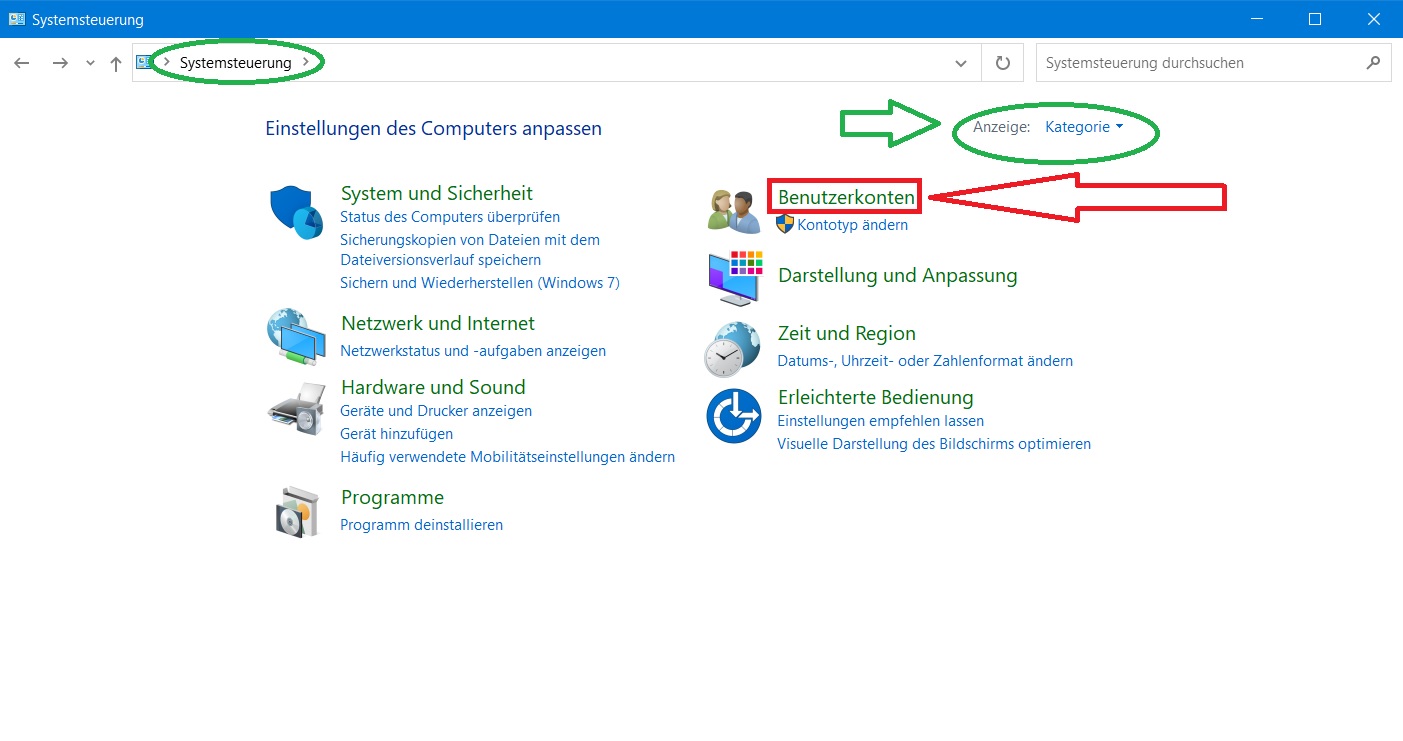
Task: Click Datums-, Uhrzeit- oder Zahlenformat ändern
Action: pyautogui.click(x=925, y=361)
